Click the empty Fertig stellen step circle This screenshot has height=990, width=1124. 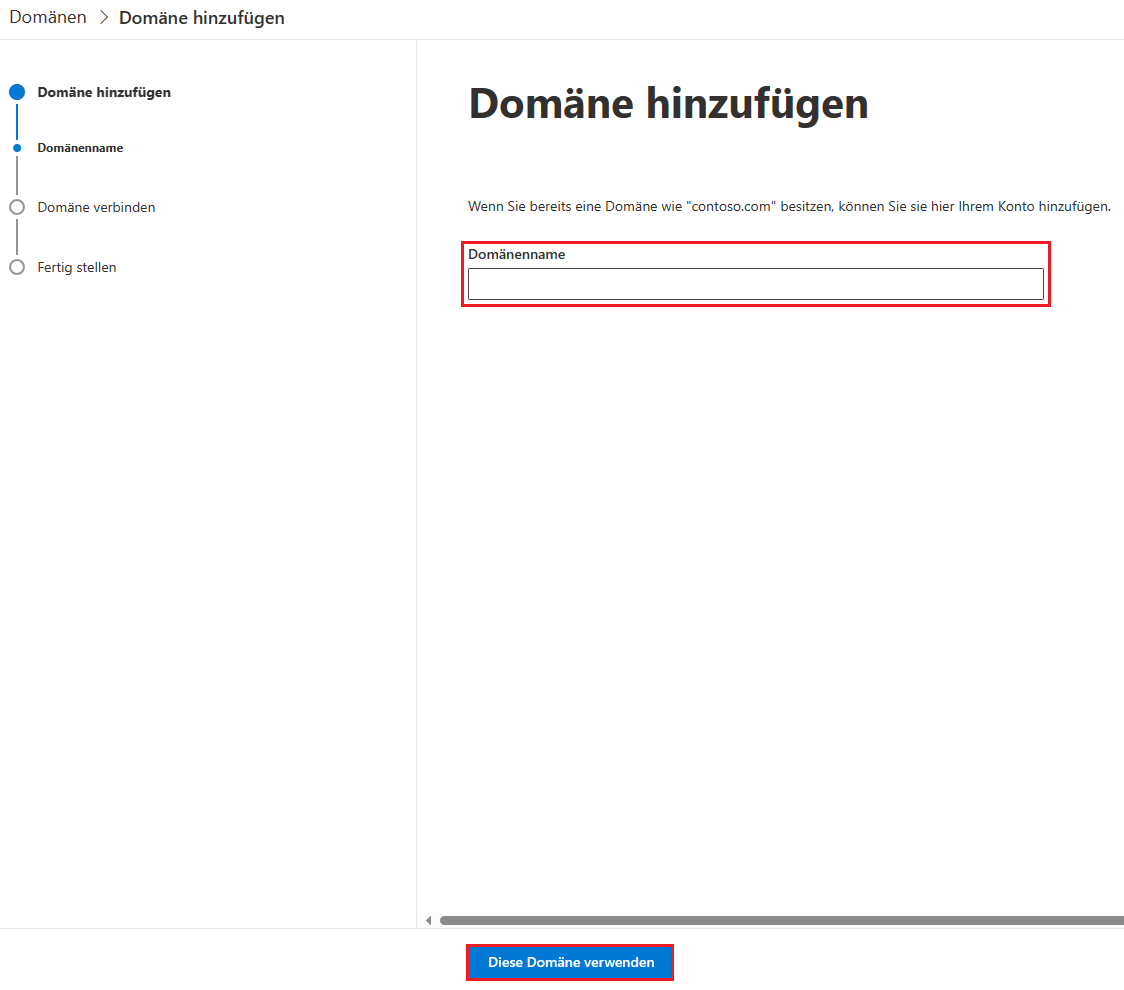click(x=17, y=267)
